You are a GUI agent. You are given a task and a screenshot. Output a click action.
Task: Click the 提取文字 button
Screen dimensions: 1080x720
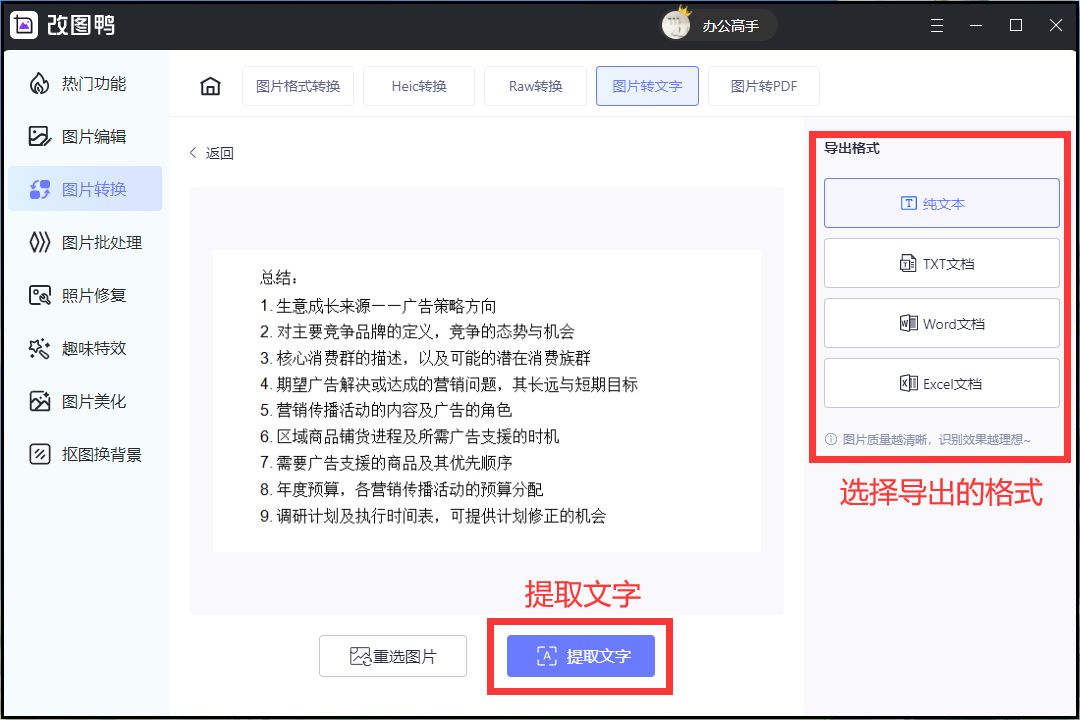[580, 656]
